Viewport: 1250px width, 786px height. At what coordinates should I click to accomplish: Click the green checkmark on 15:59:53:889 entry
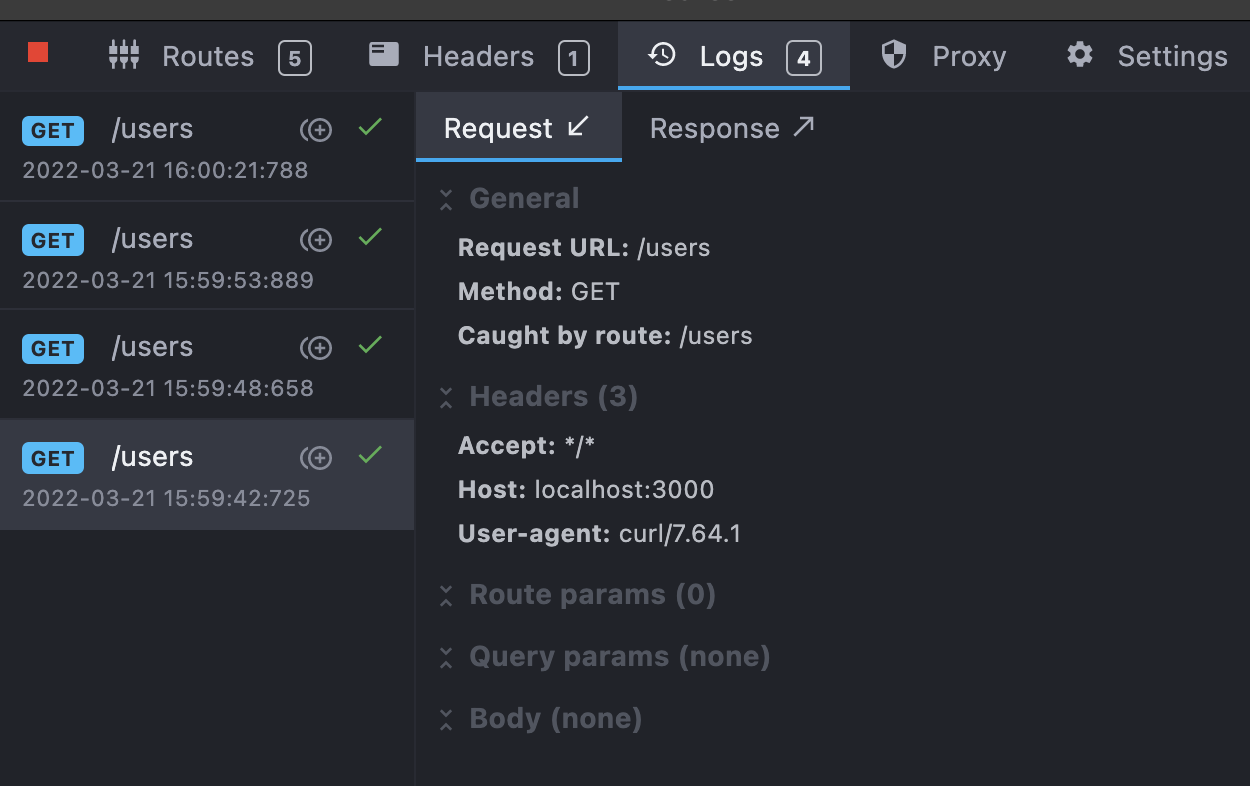click(x=370, y=237)
